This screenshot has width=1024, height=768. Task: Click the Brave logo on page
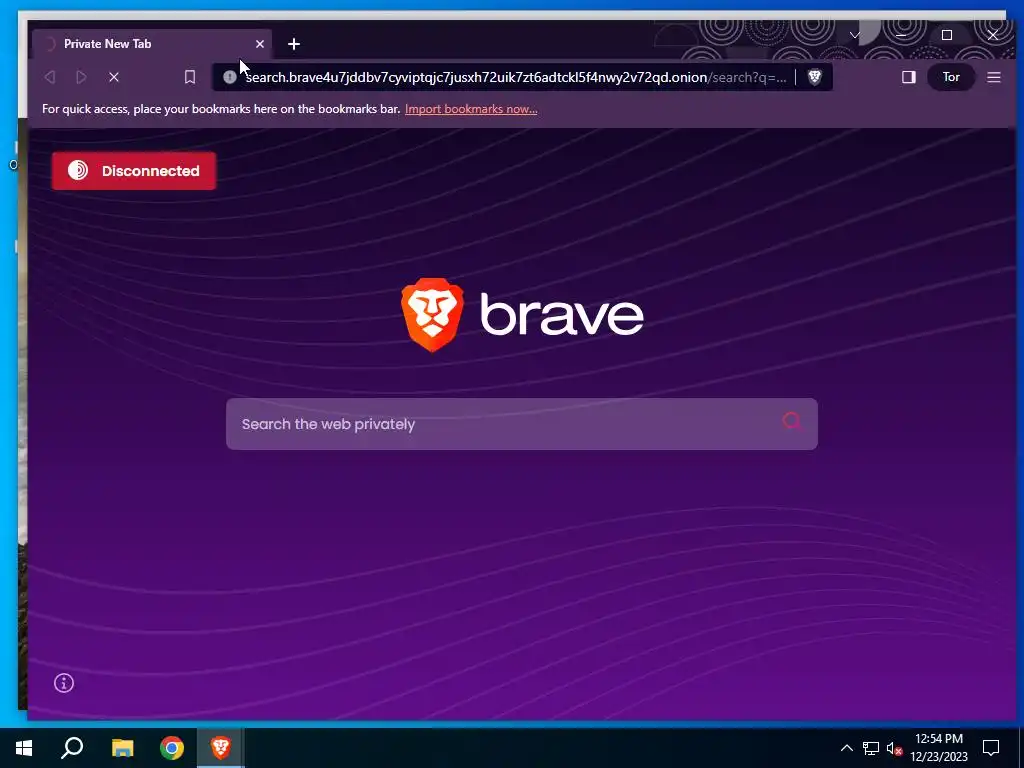[x=522, y=315]
